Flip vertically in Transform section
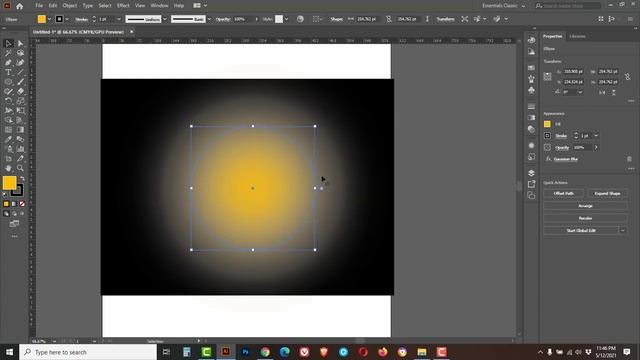Viewport: 640px width, 360px height. [x=613, y=93]
